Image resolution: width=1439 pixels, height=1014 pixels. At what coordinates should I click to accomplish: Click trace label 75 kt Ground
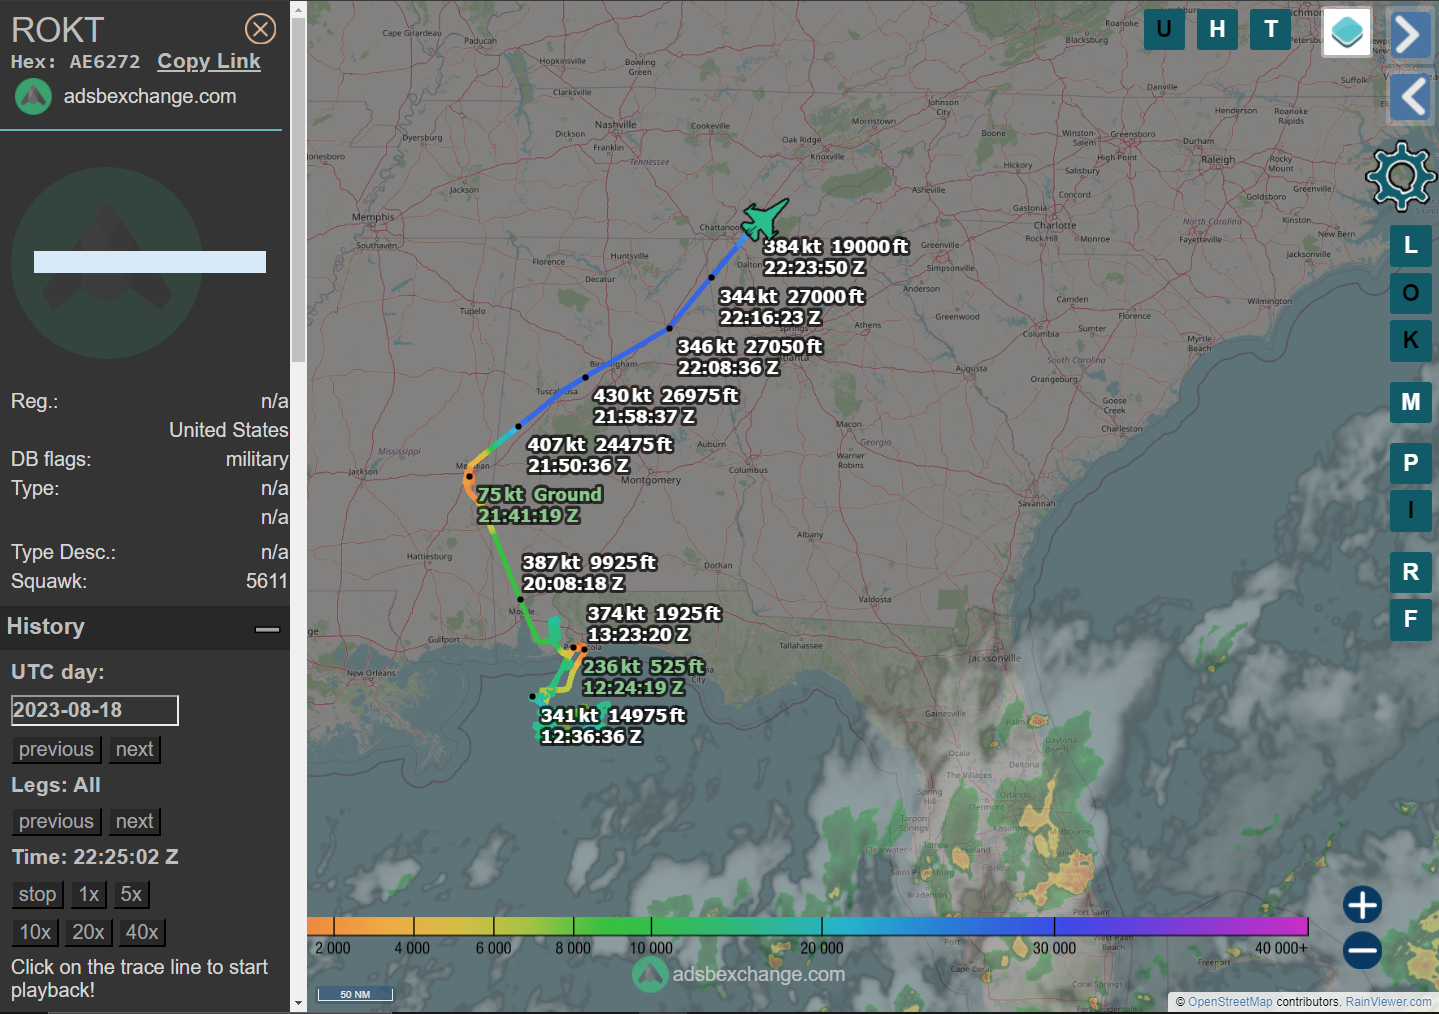[x=540, y=505]
